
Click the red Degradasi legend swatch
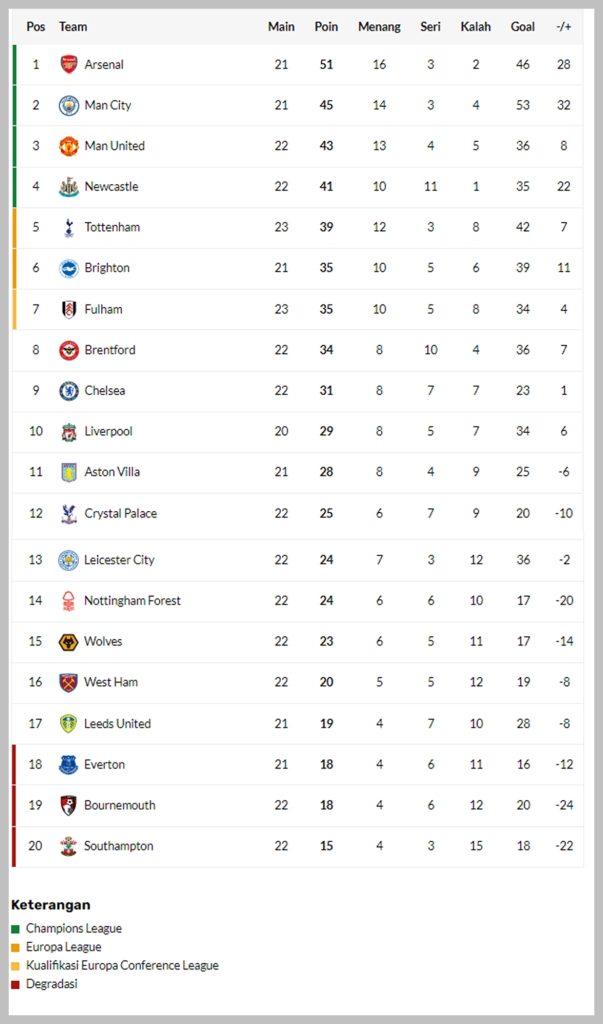16,984
